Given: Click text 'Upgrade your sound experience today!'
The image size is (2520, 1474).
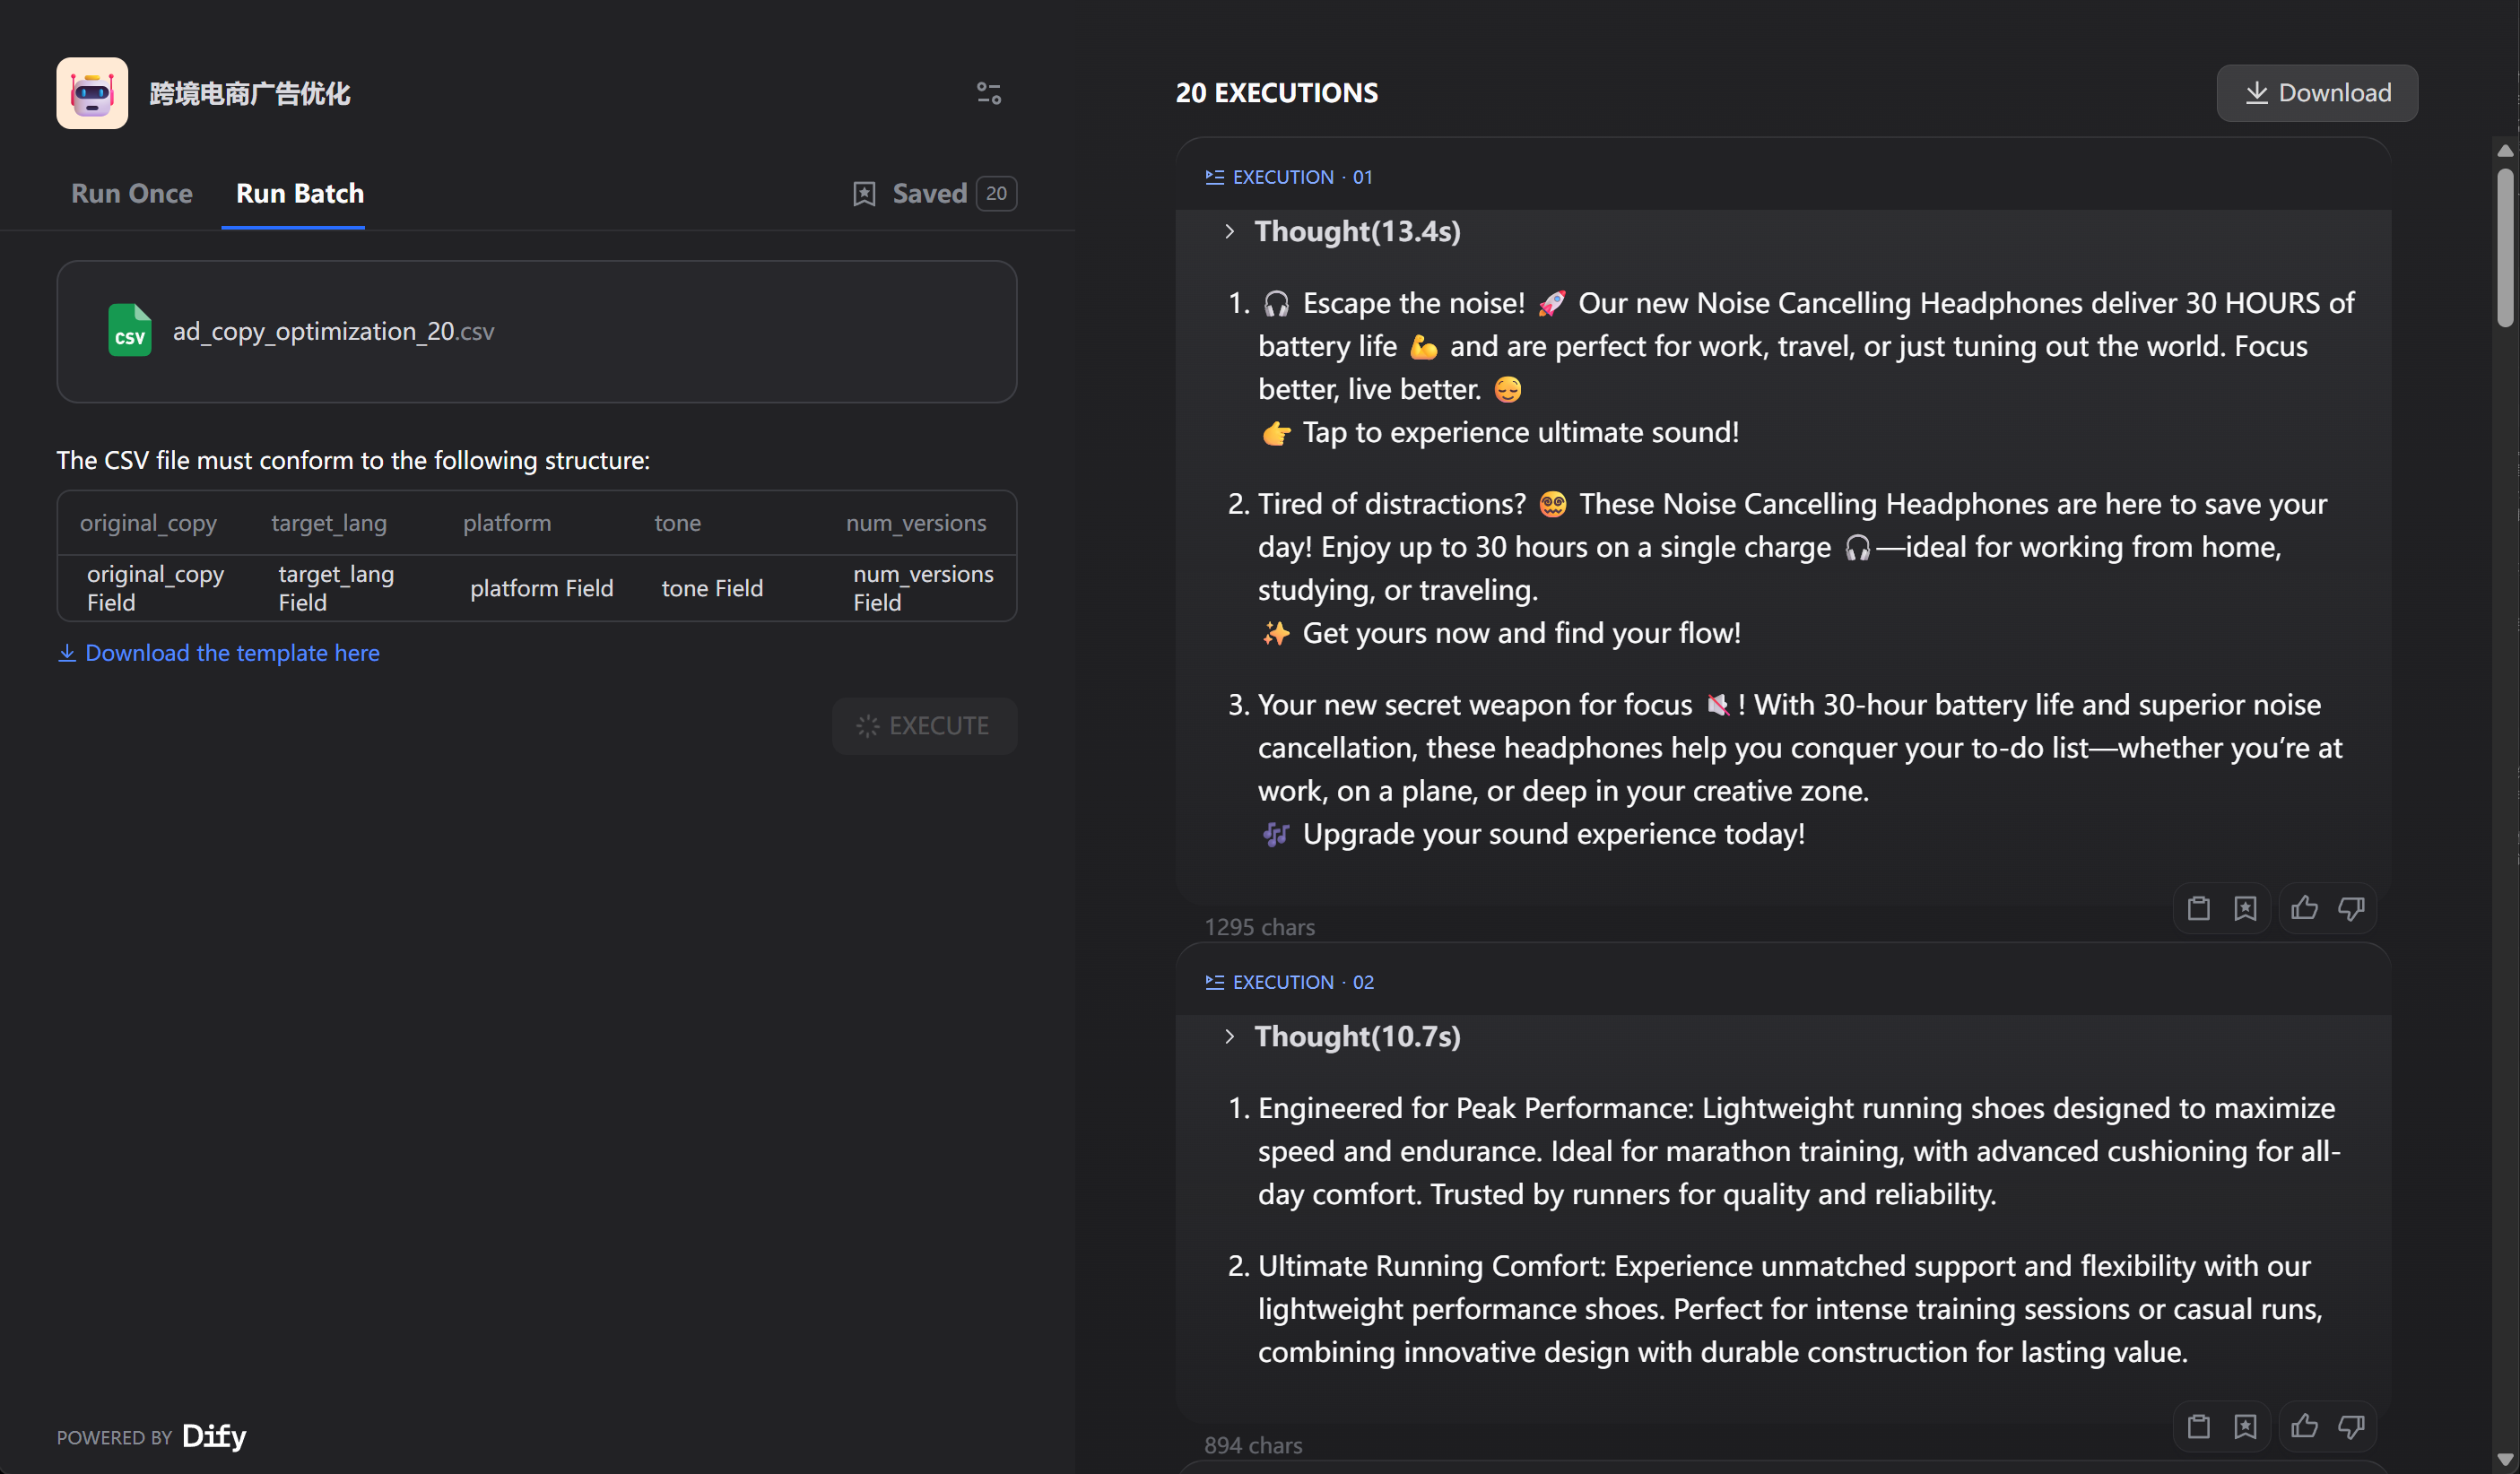Looking at the screenshot, I should 1553,834.
